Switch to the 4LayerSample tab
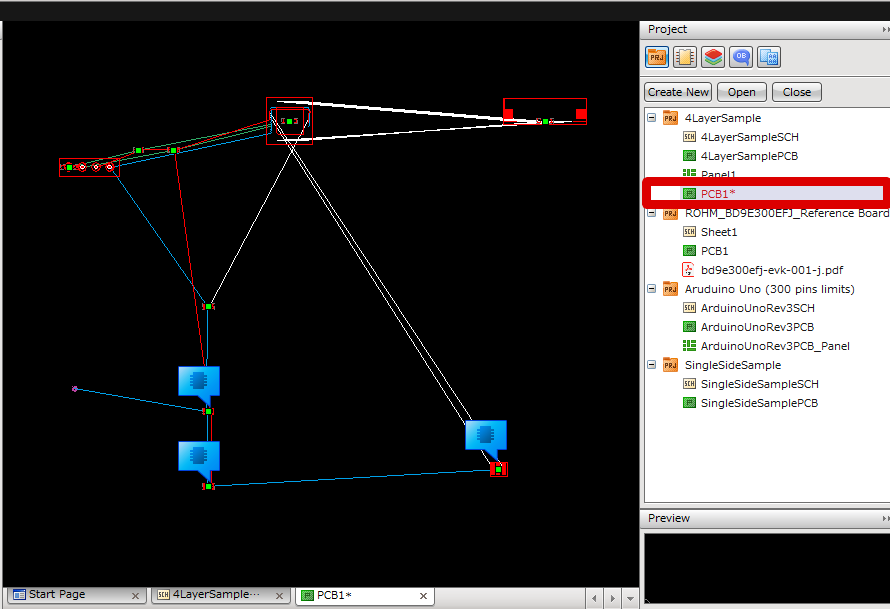Viewport: 890px width, 609px height. 210,594
